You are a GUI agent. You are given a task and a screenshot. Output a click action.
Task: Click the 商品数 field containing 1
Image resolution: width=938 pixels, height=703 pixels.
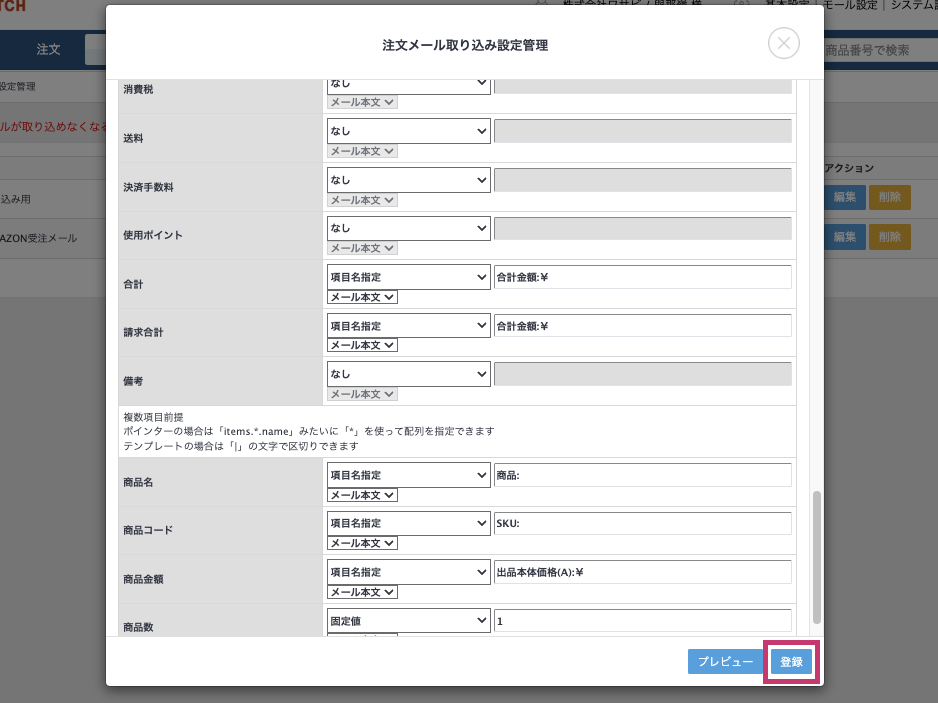pyautogui.click(x=642, y=621)
